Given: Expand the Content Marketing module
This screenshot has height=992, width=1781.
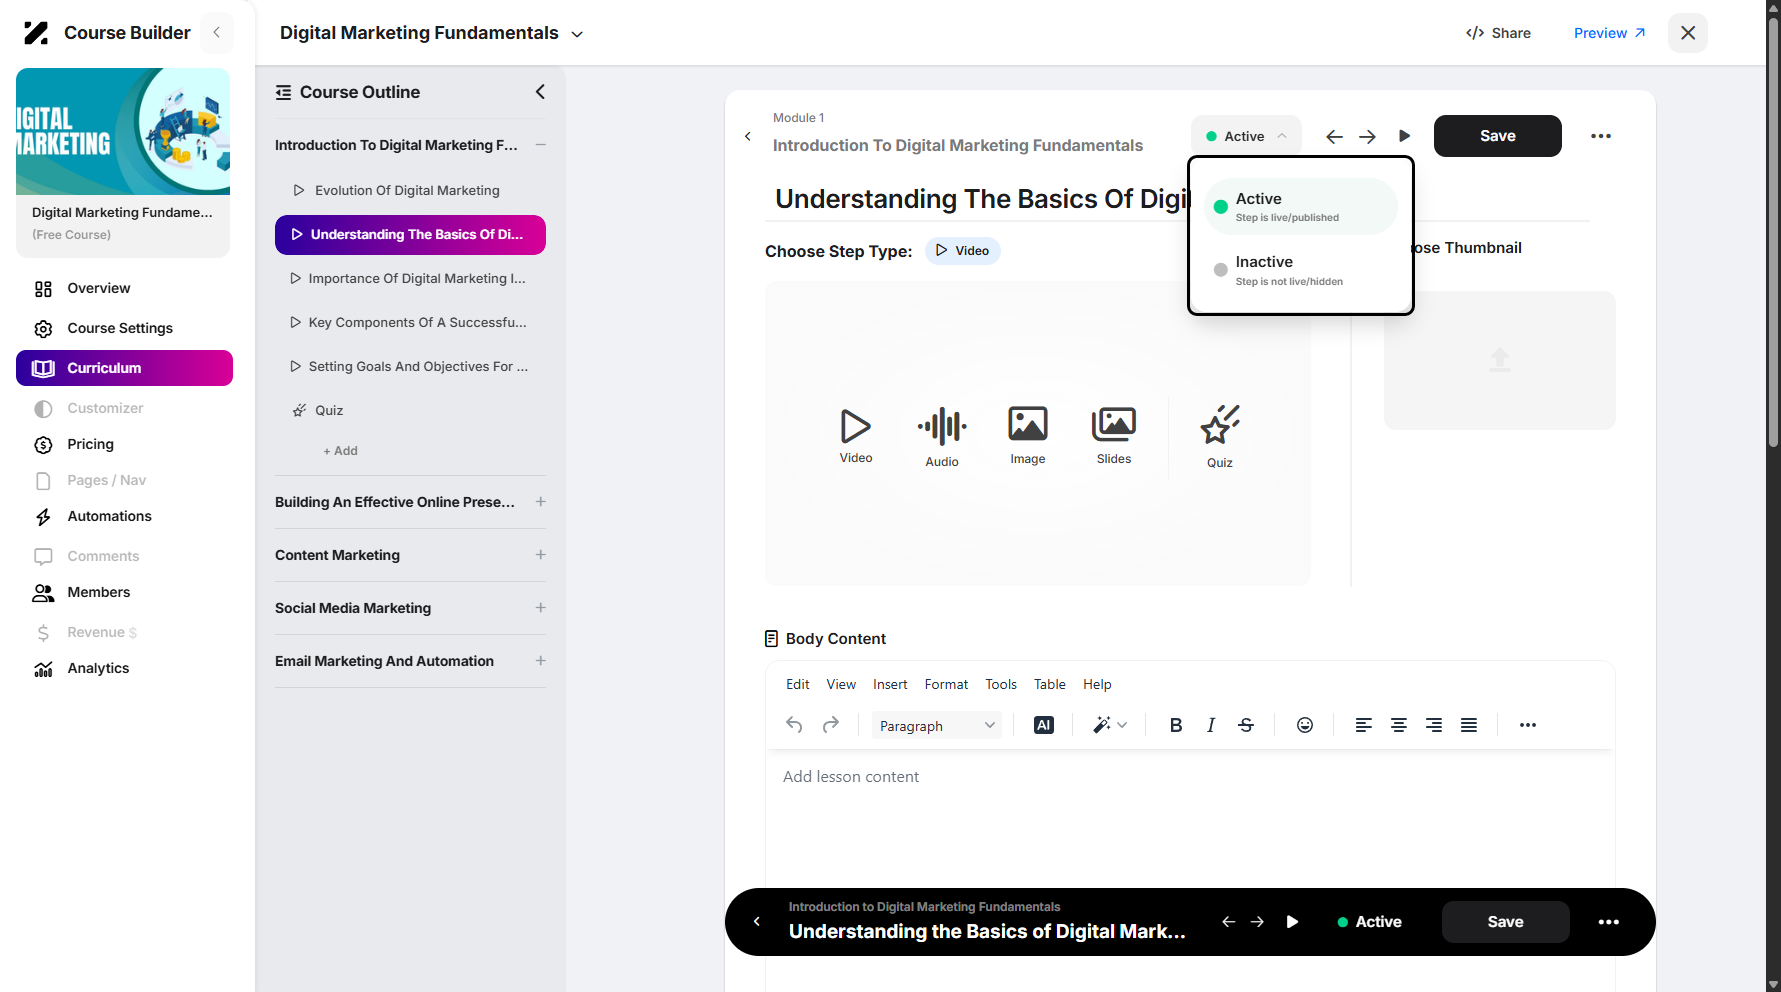Looking at the screenshot, I should [x=540, y=555].
